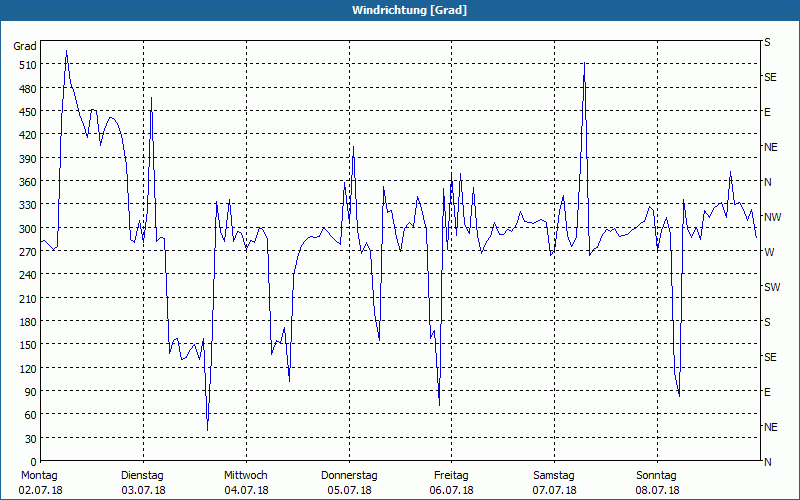This screenshot has height=500, width=800.
Task: Click the date 04.07.18
Action: coord(246,490)
